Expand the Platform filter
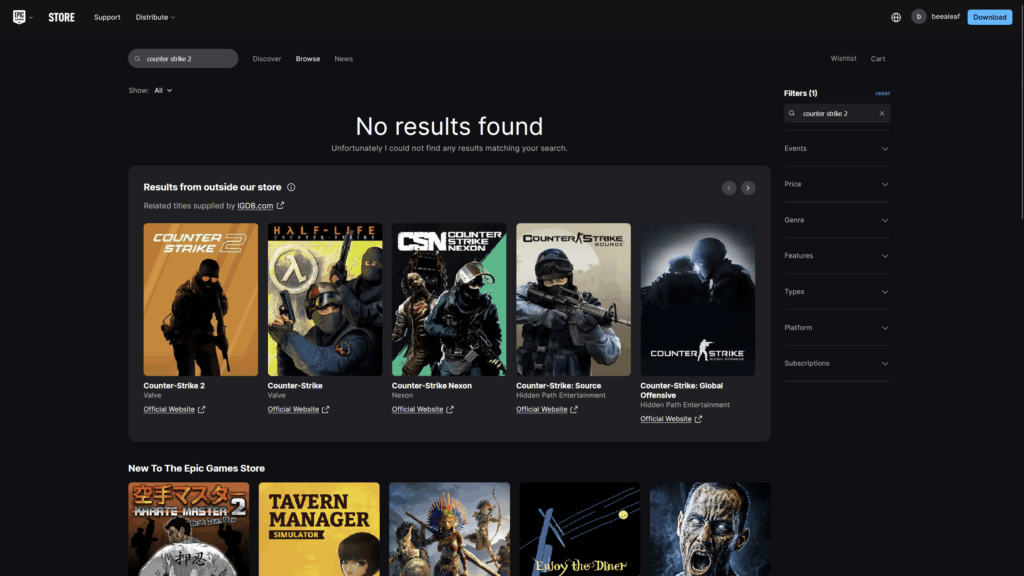 click(837, 328)
